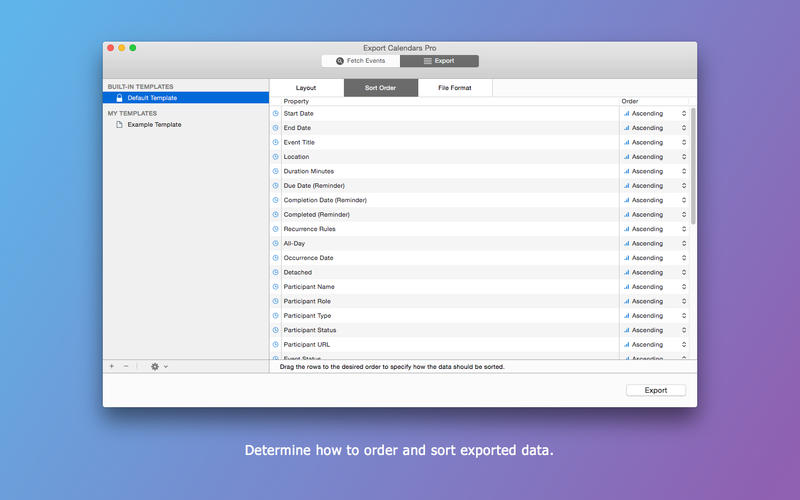The width and height of the screenshot is (800, 500).
Task: Click the clock icon beside All-Day
Action: click(276, 243)
